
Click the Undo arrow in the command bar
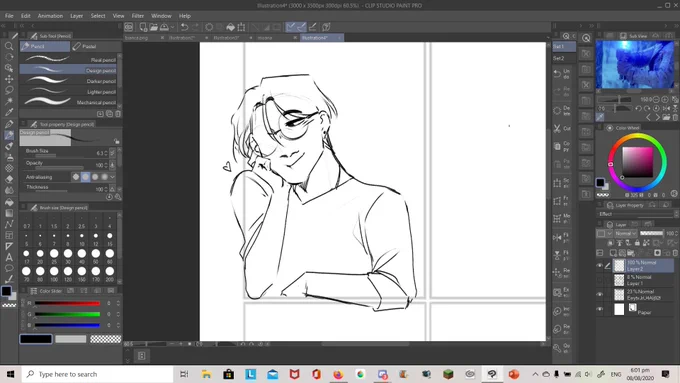[x=184, y=27]
